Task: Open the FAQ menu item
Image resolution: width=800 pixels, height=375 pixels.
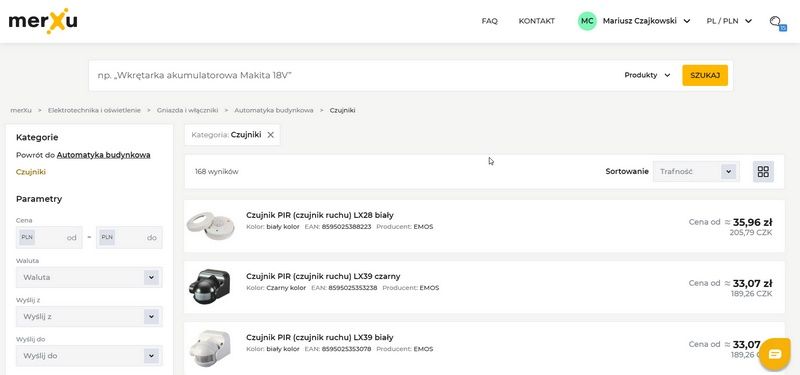Action: (489, 21)
